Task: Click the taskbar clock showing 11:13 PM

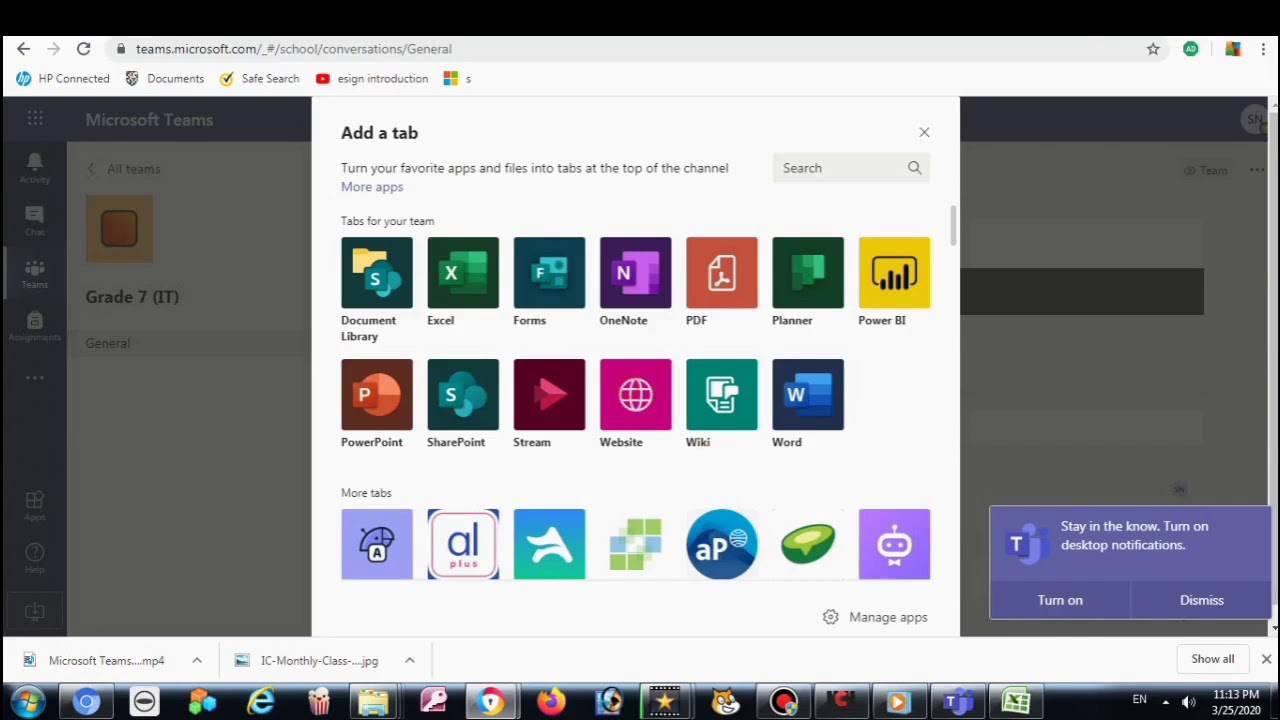Action: point(1236,702)
